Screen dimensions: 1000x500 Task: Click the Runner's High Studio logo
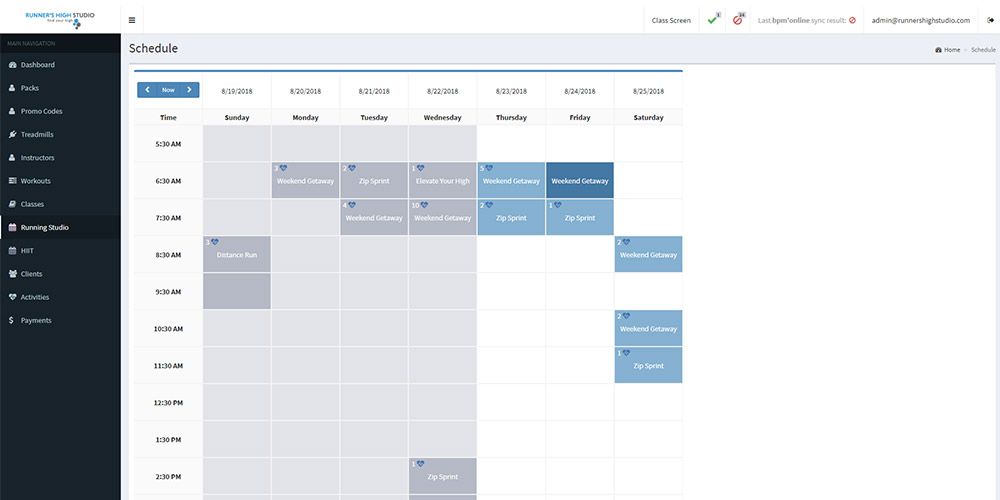[x=60, y=18]
